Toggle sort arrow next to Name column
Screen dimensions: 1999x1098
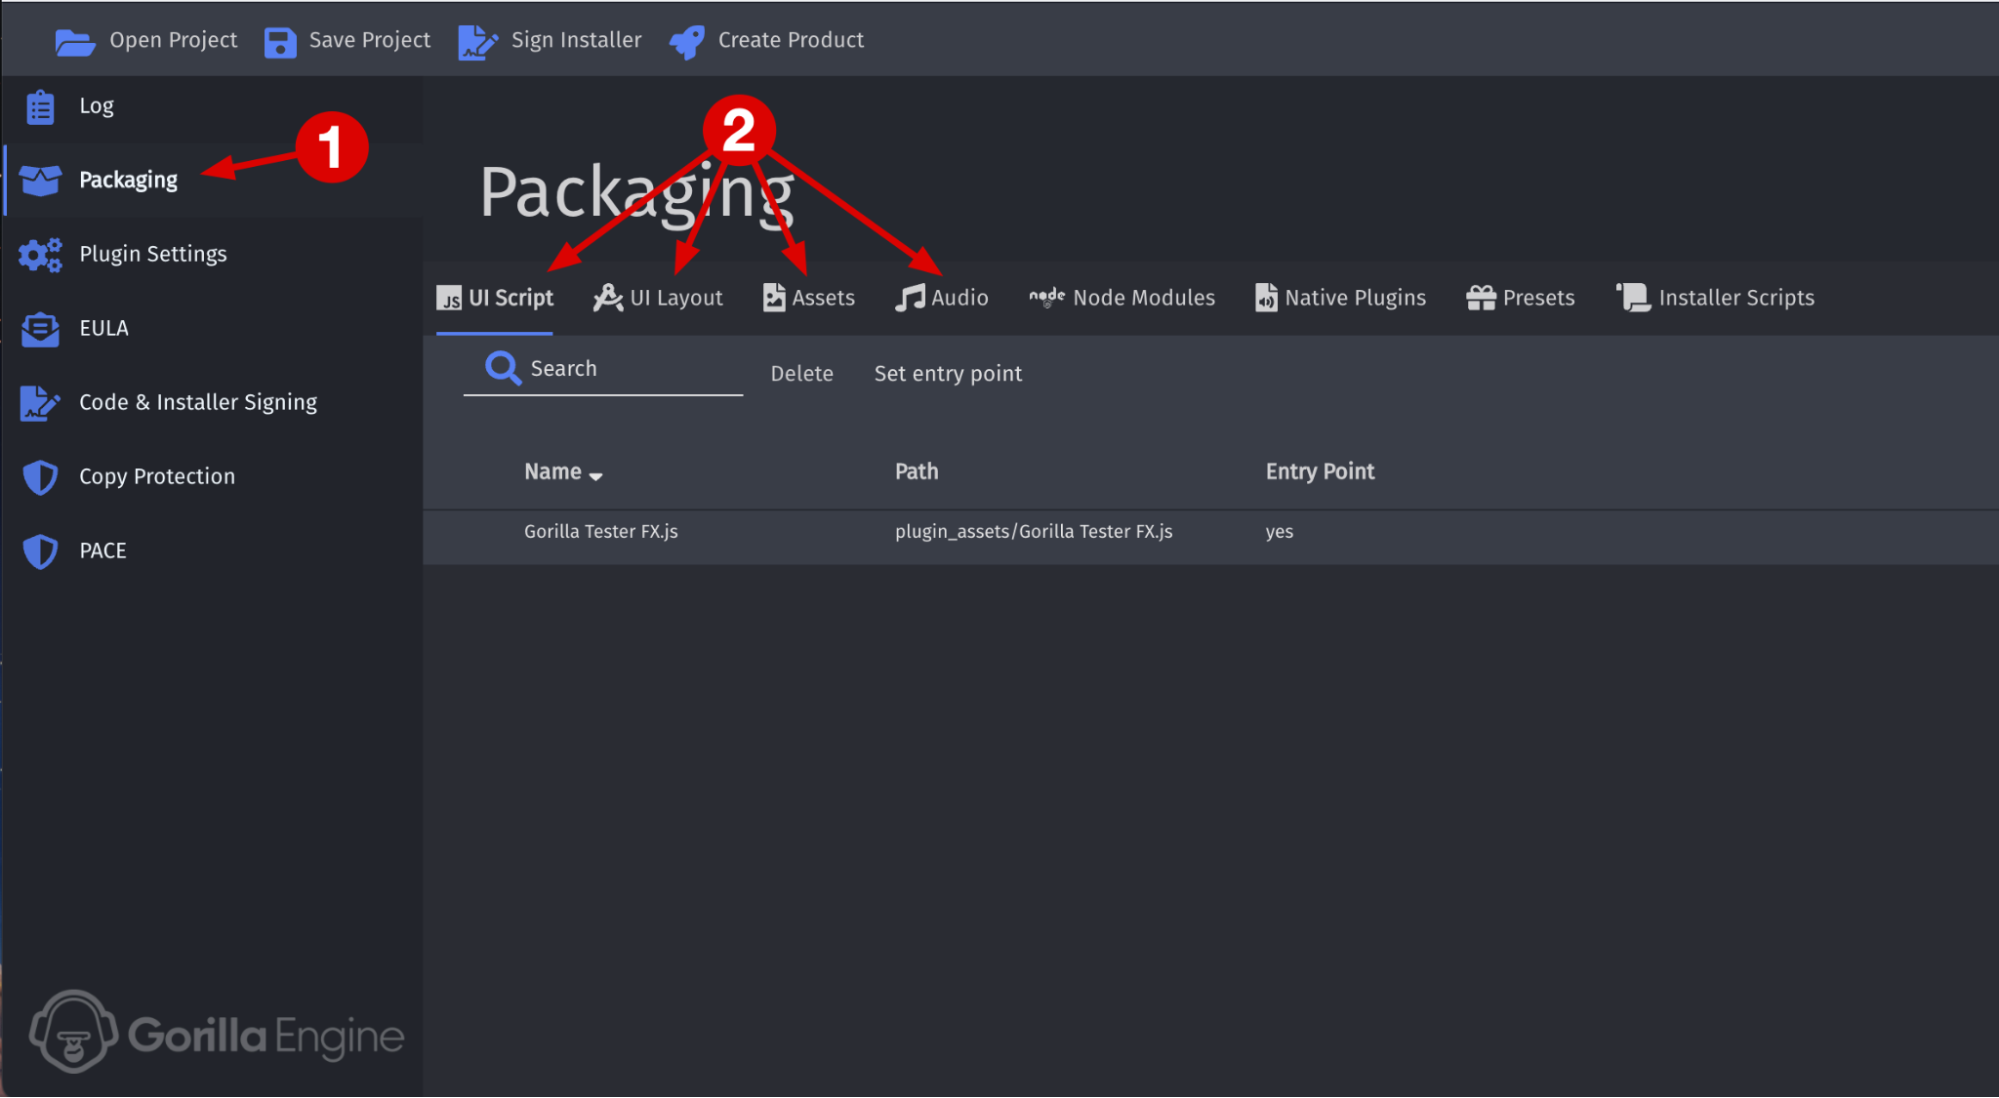point(596,477)
